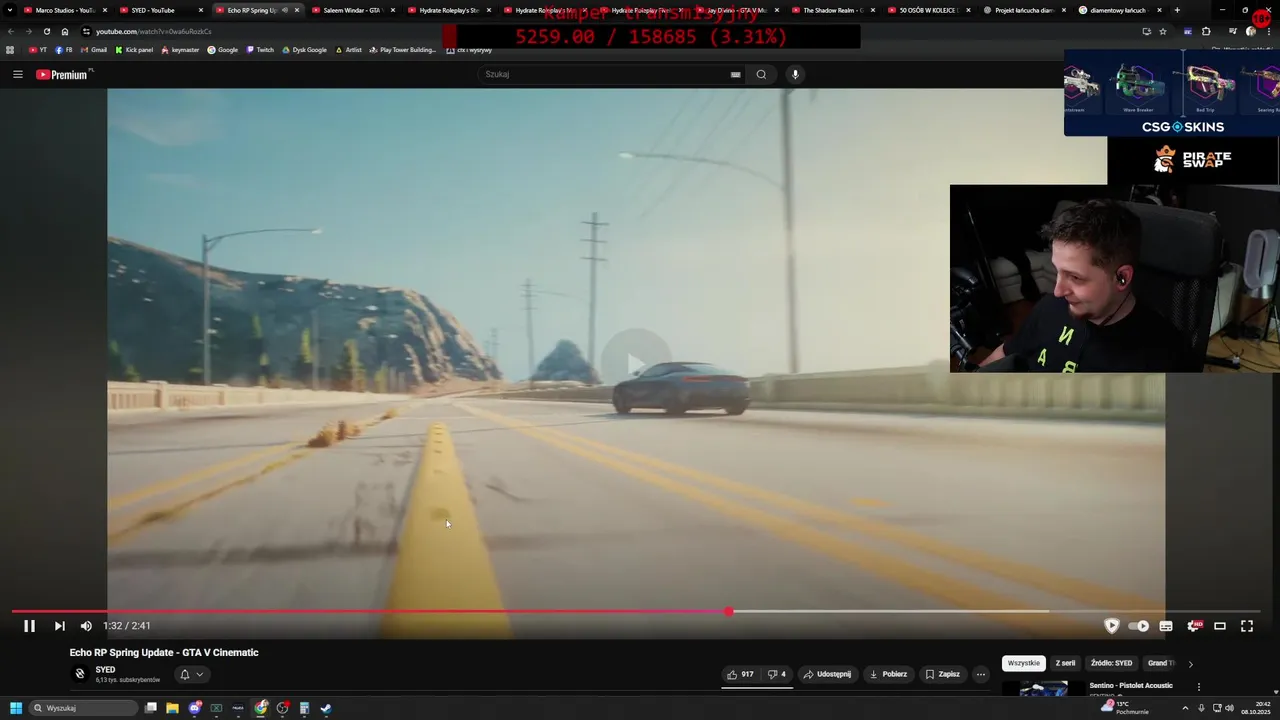Go to browser home page
1280x720 pixels.
coord(65,31)
